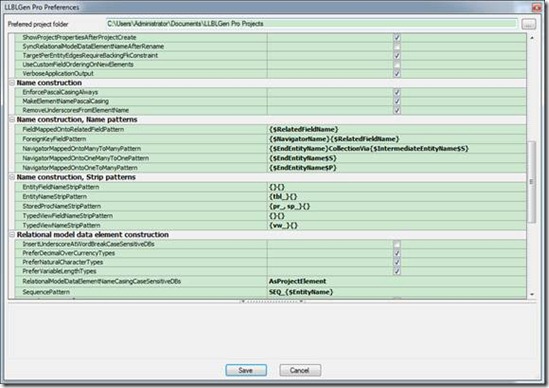
Task: Enable SyncRelationalModelDataElementNameAfterRename checkbox
Action: 397,46
